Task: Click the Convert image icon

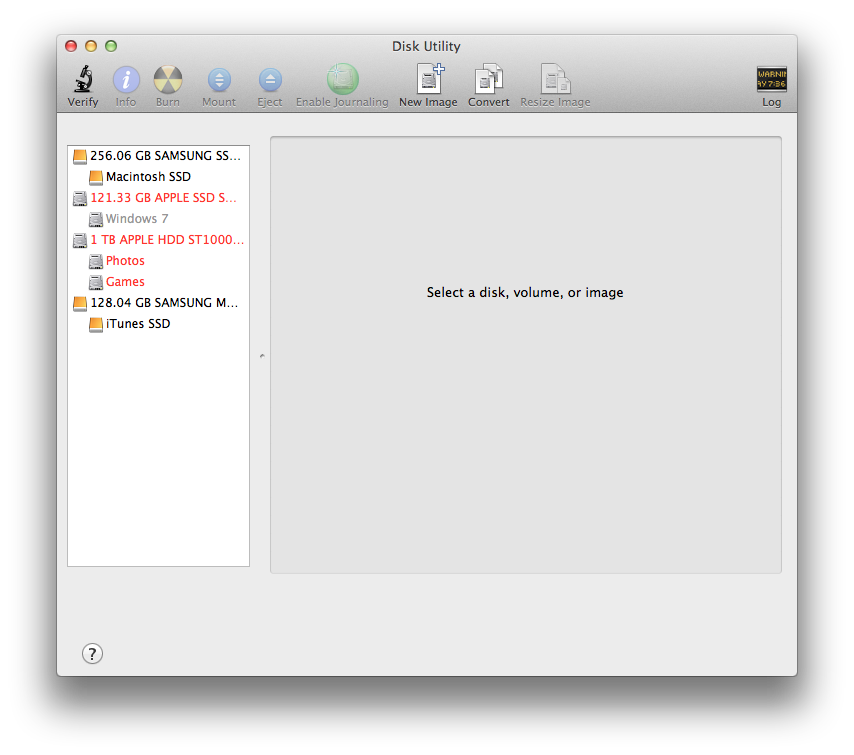Action: tap(489, 79)
